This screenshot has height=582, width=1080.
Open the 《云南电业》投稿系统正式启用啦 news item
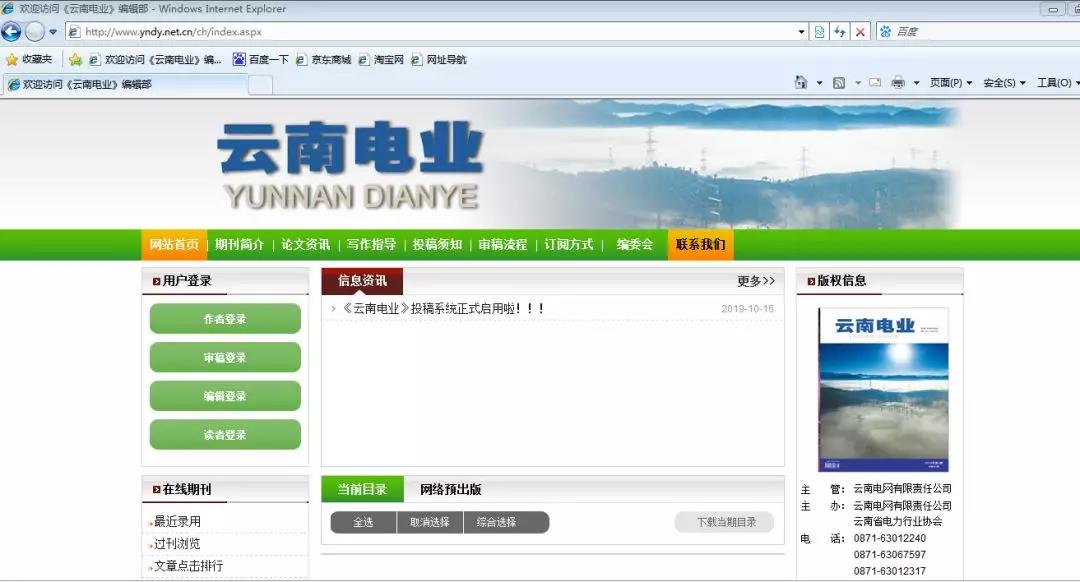[444, 309]
